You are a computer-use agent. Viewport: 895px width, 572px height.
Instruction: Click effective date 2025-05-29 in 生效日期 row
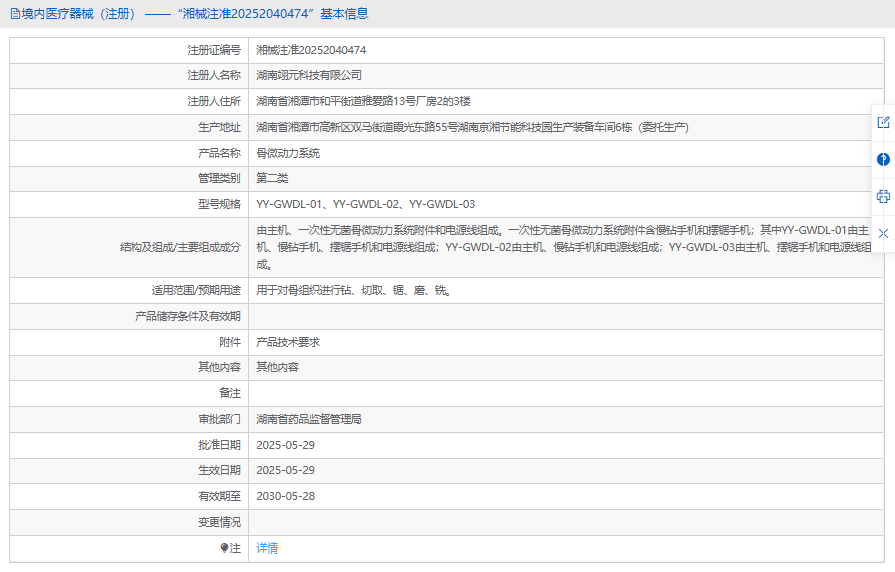click(285, 470)
